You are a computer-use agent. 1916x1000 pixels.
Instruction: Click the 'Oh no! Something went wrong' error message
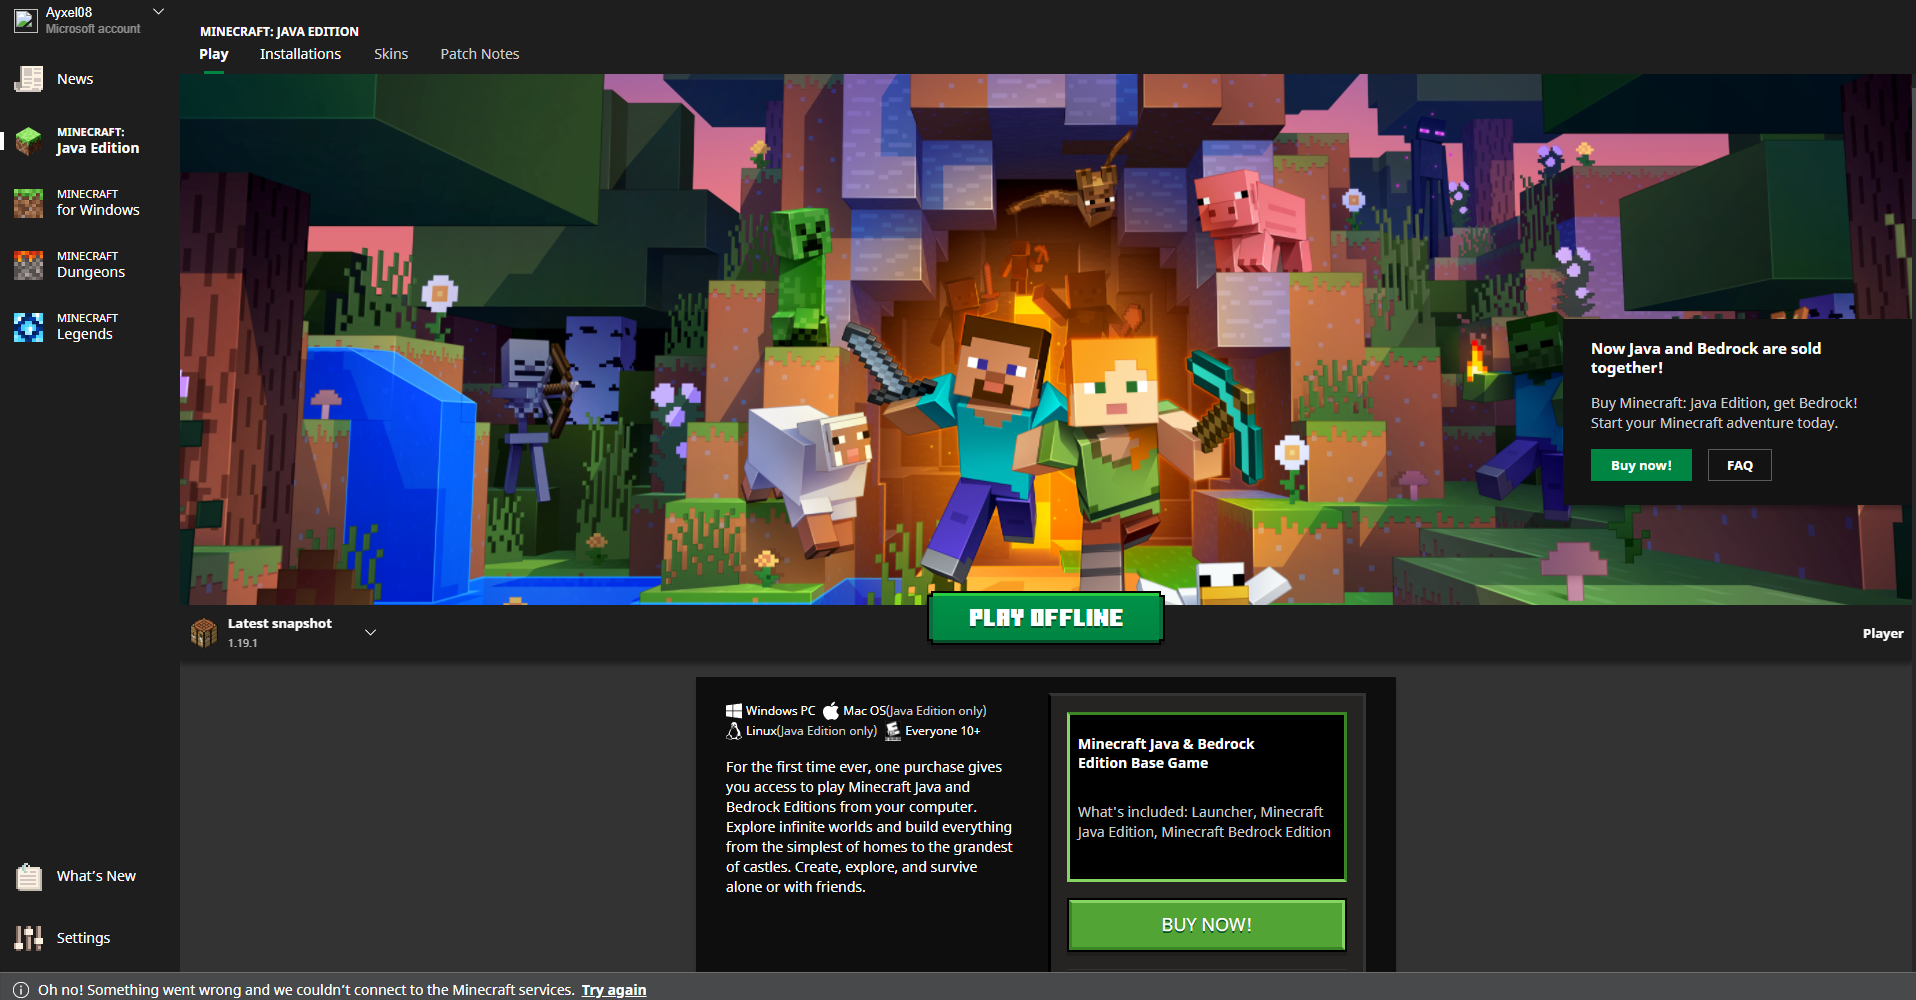[x=306, y=990]
